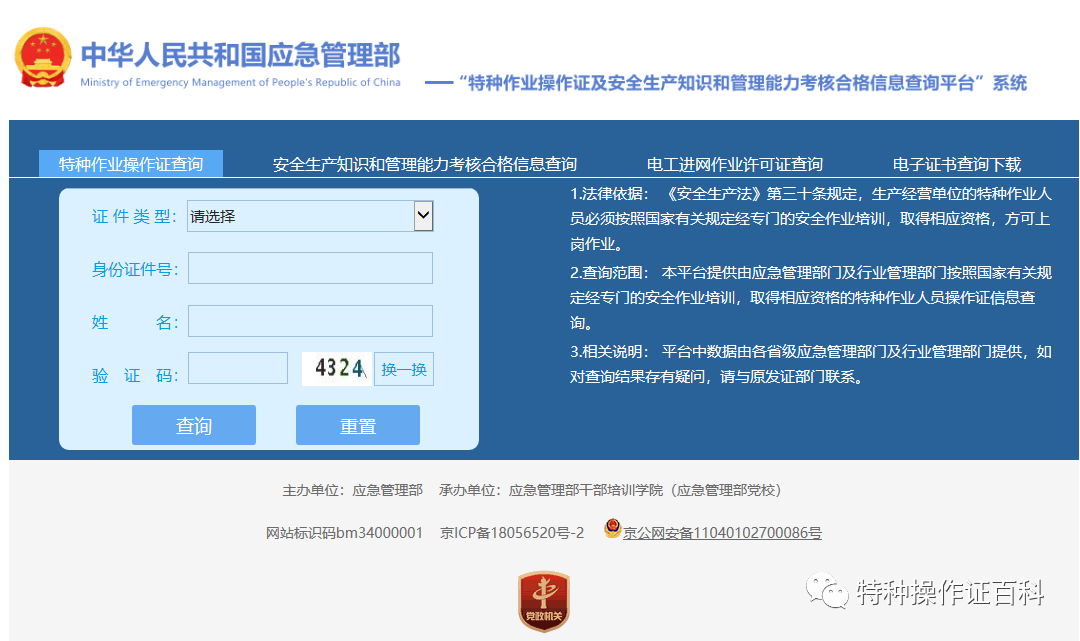1080x641 pixels.
Task: Switch to 电工进网作业许可证查询 tab
Action: pos(734,164)
